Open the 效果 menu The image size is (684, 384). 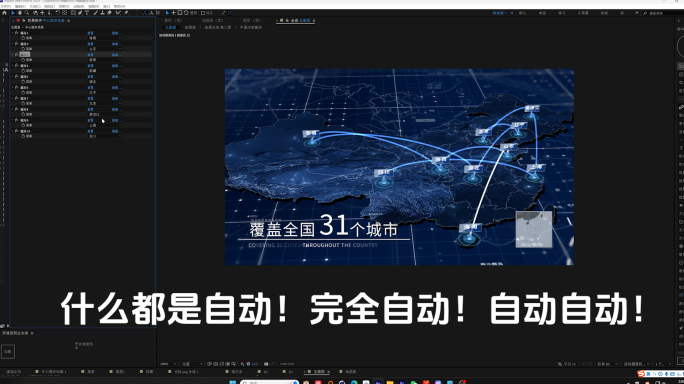click(x=64, y=7)
